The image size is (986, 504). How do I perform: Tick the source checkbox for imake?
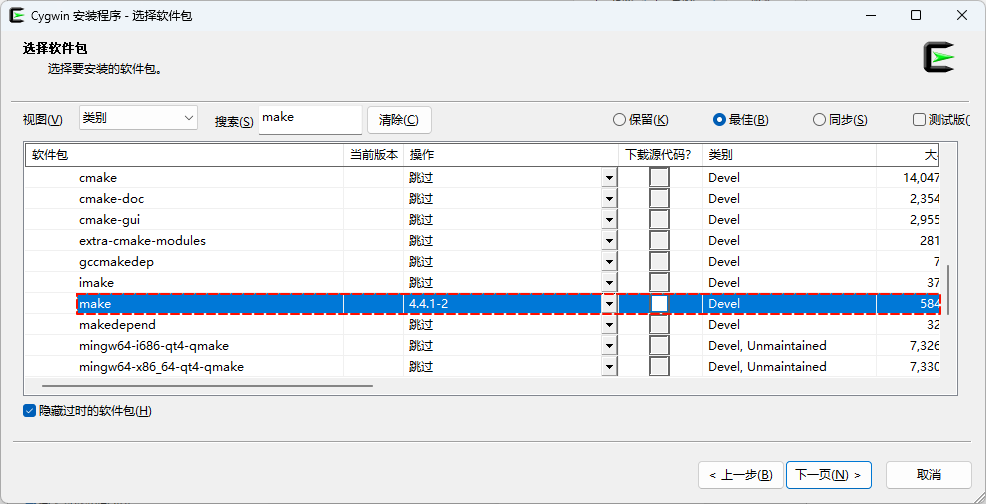pos(659,283)
